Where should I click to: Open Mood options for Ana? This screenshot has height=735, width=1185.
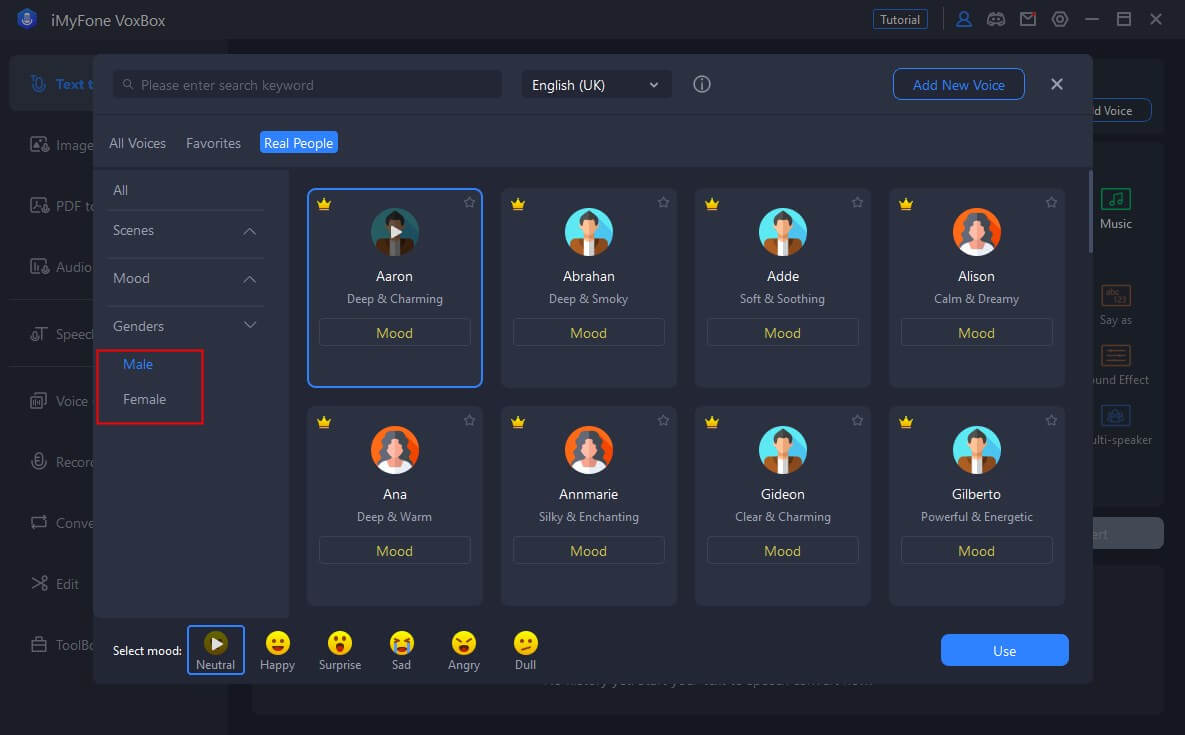[394, 551]
